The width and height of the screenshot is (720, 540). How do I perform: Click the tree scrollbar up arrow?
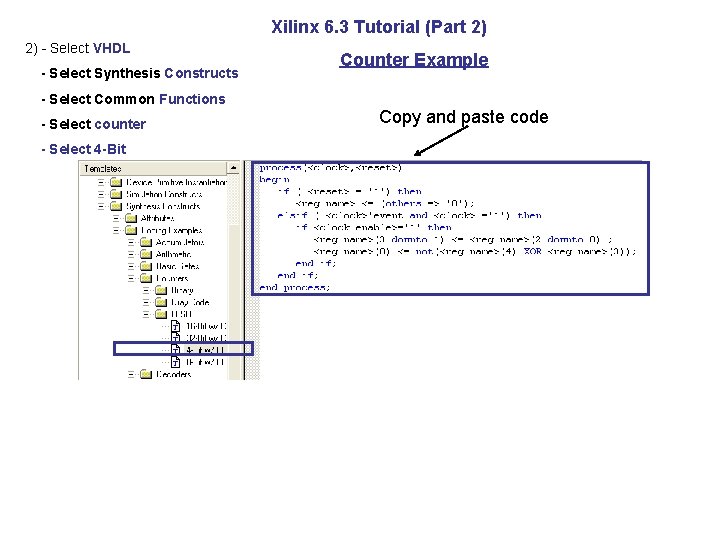pyautogui.click(x=233, y=168)
